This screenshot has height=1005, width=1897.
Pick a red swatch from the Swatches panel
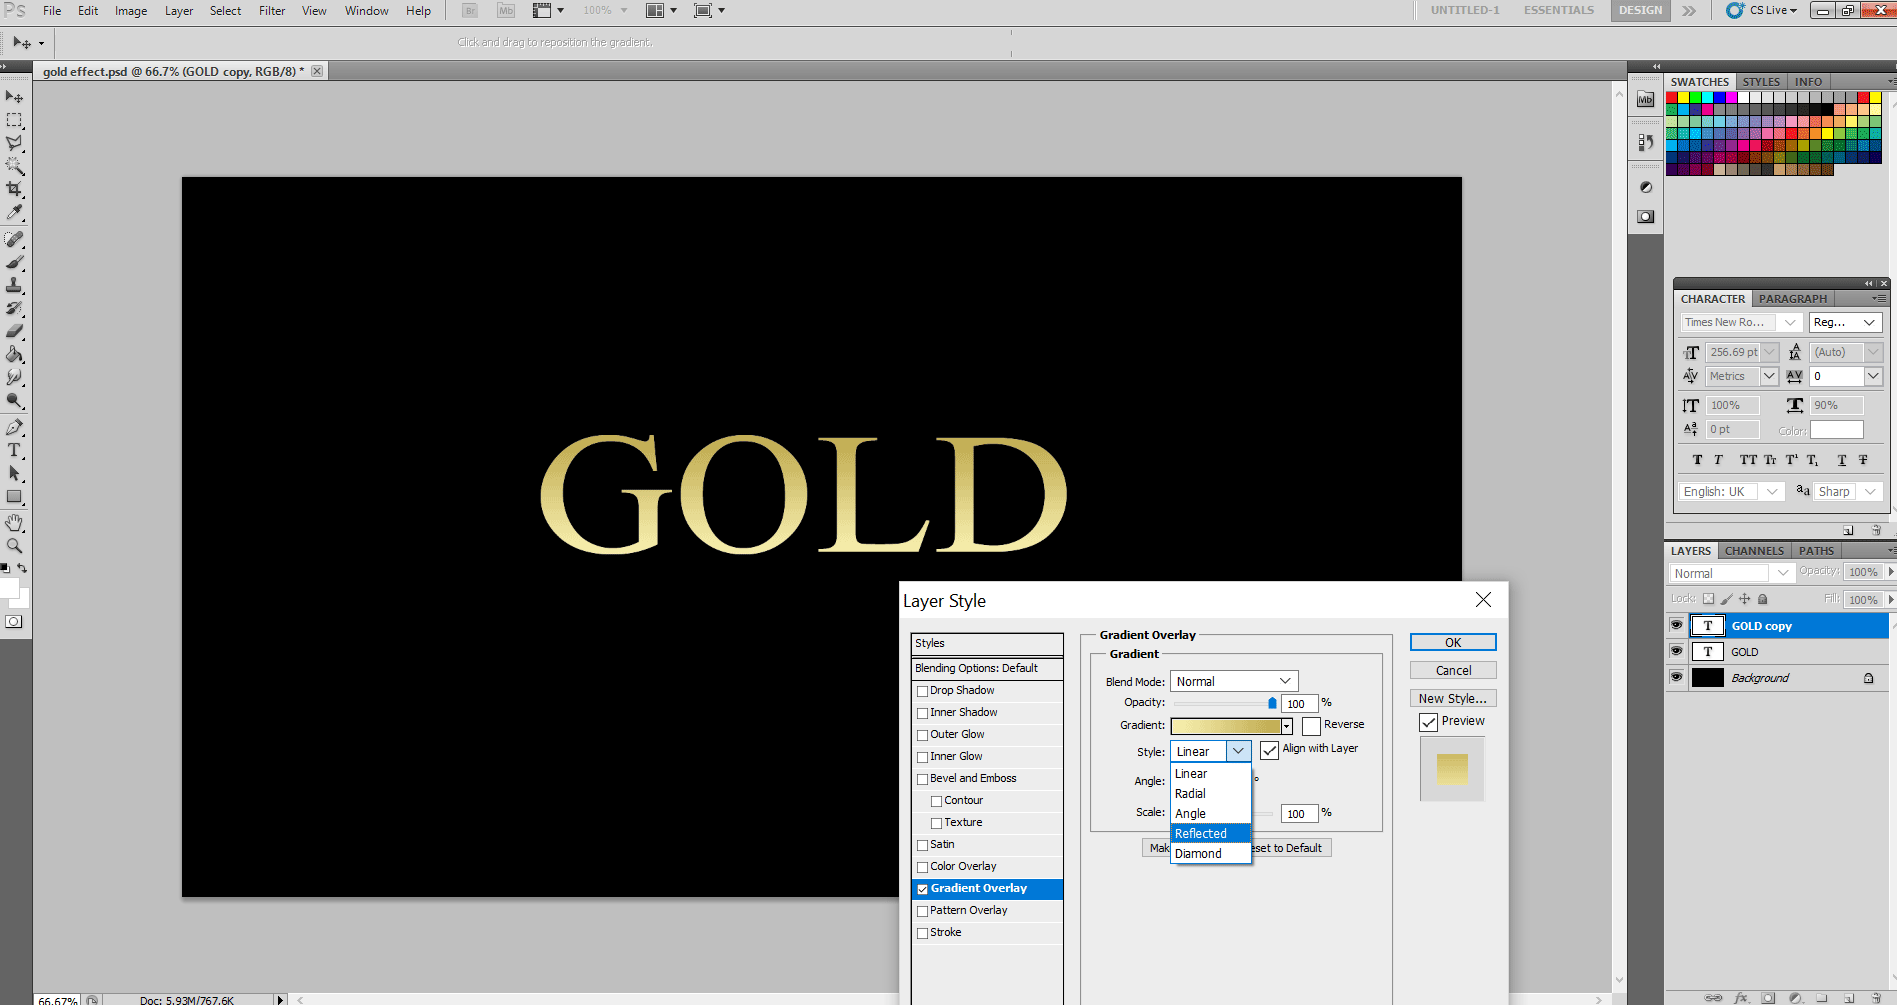click(x=1674, y=98)
